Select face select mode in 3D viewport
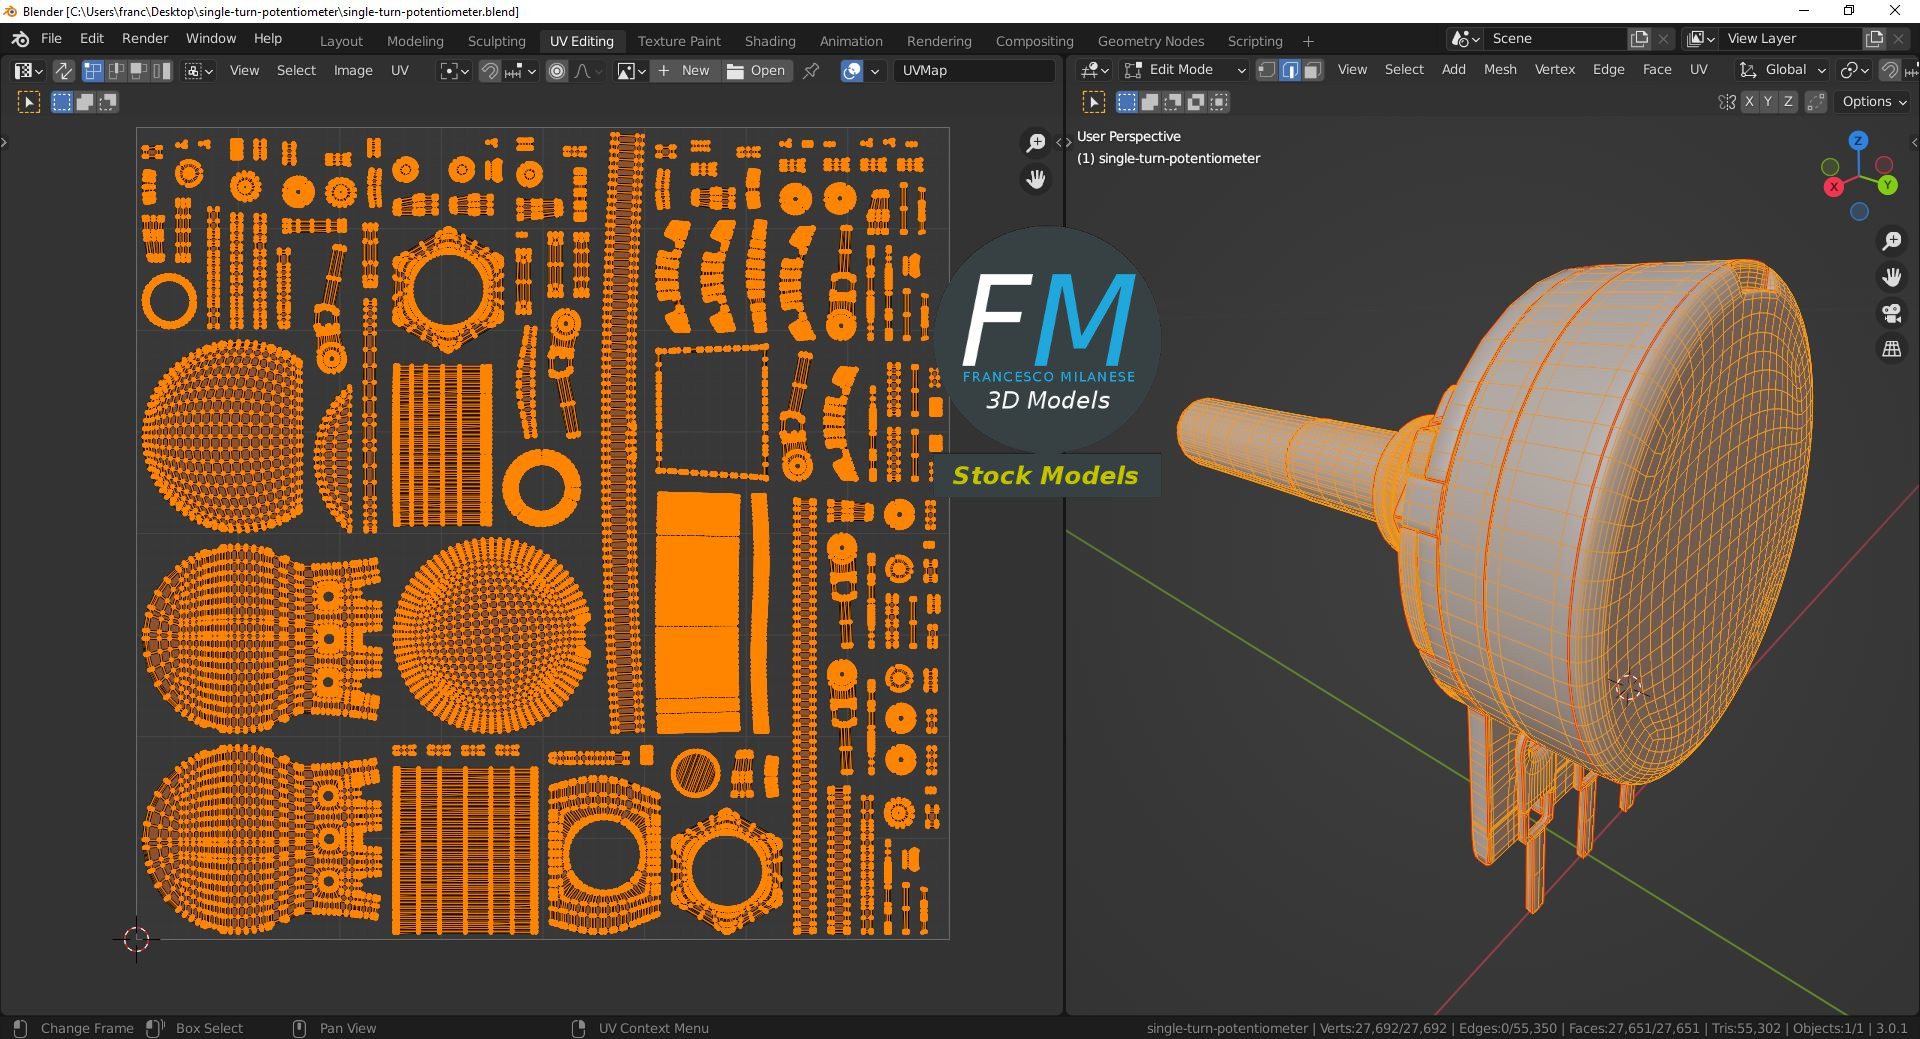The width and height of the screenshot is (1920, 1039). [1313, 70]
